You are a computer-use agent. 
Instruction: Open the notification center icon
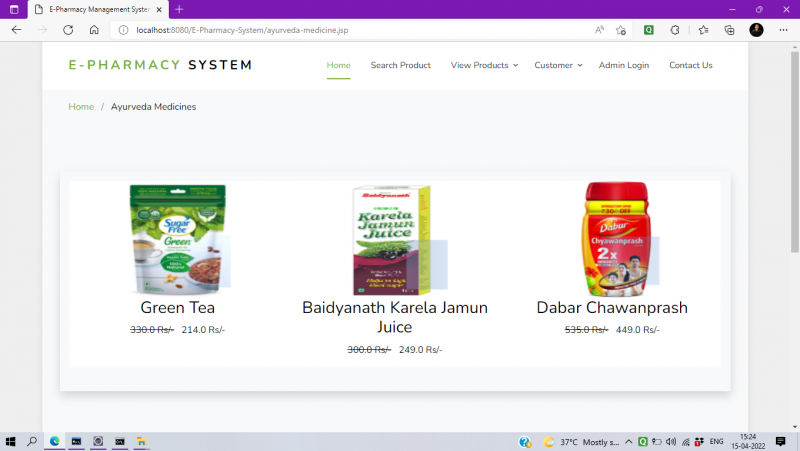click(781, 441)
